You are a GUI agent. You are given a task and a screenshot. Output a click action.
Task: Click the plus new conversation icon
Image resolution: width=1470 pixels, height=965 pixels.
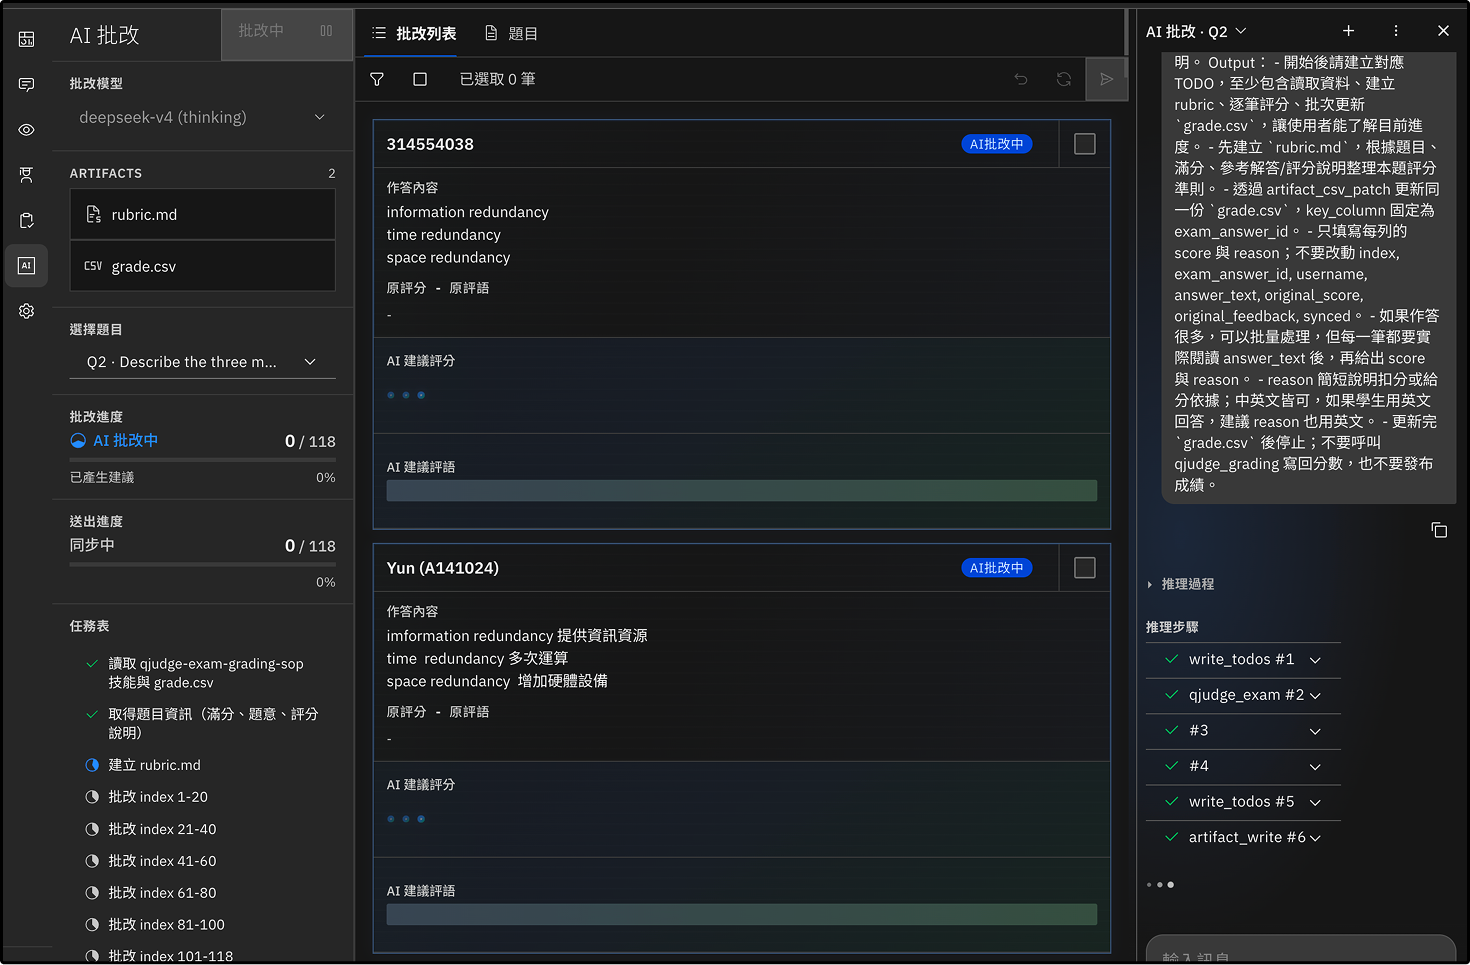coord(1348,31)
